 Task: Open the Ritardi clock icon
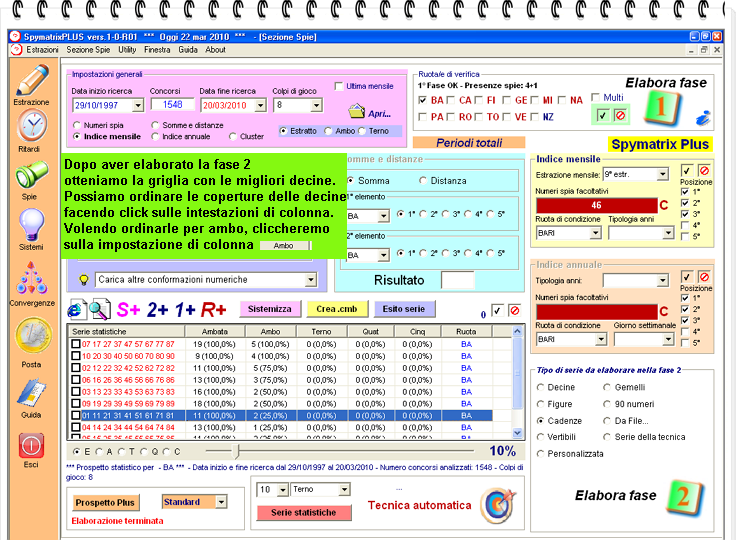[32, 125]
